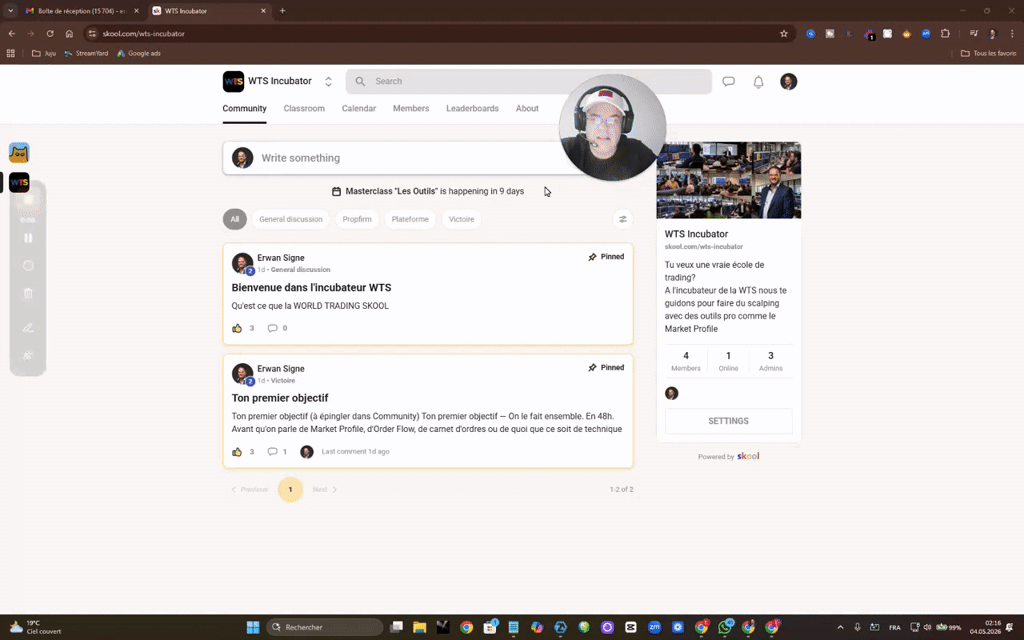Open the About tab
The height and width of the screenshot is (640, 1024).
[527, 108]
